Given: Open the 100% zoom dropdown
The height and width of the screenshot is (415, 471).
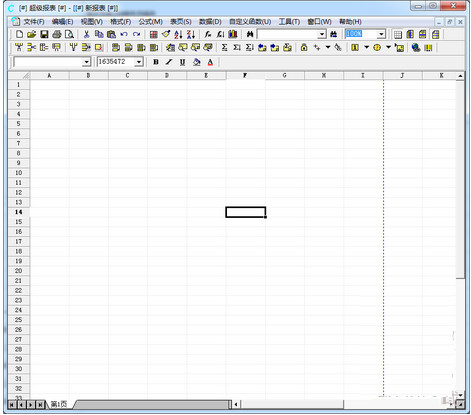Looking at the screenshot, I should (381, 34).
